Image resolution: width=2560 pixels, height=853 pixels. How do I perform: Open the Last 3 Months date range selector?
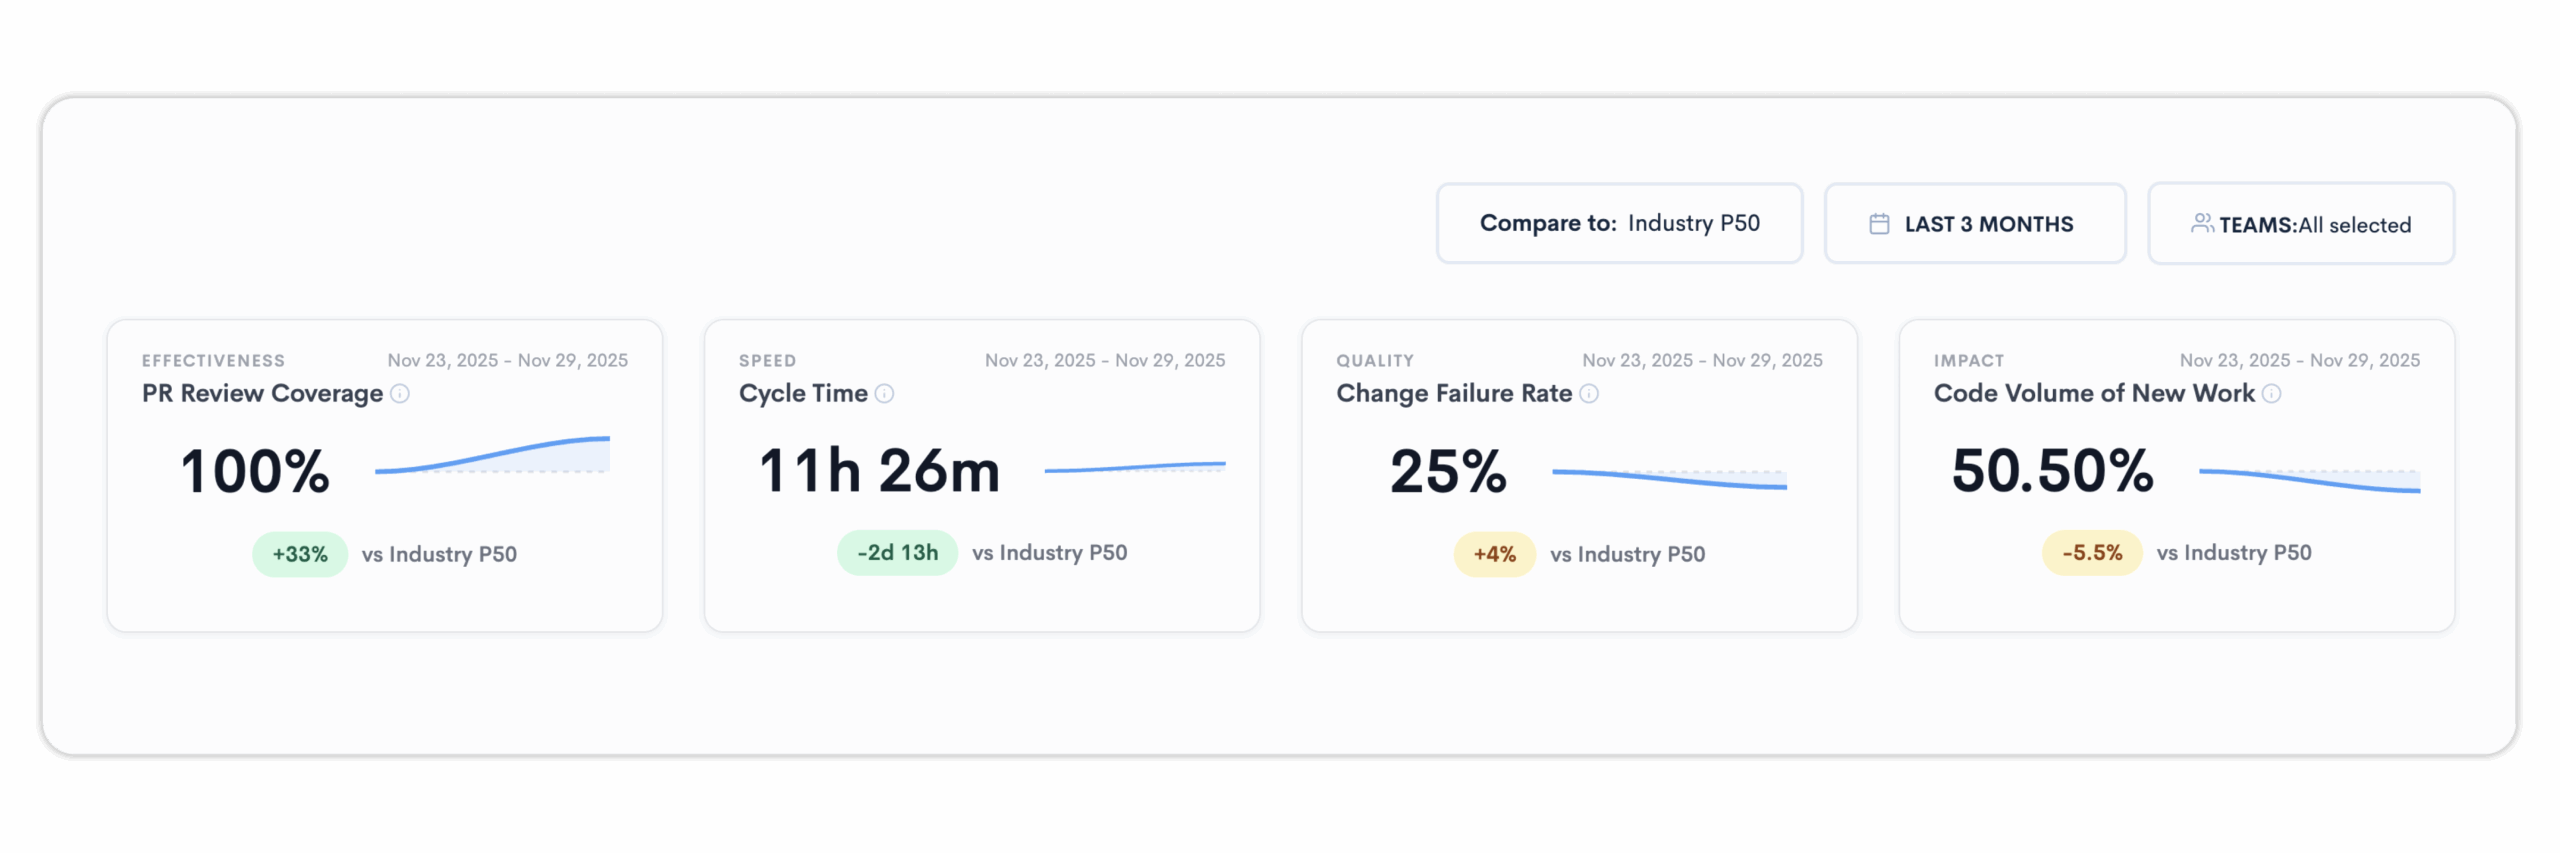1975,224
